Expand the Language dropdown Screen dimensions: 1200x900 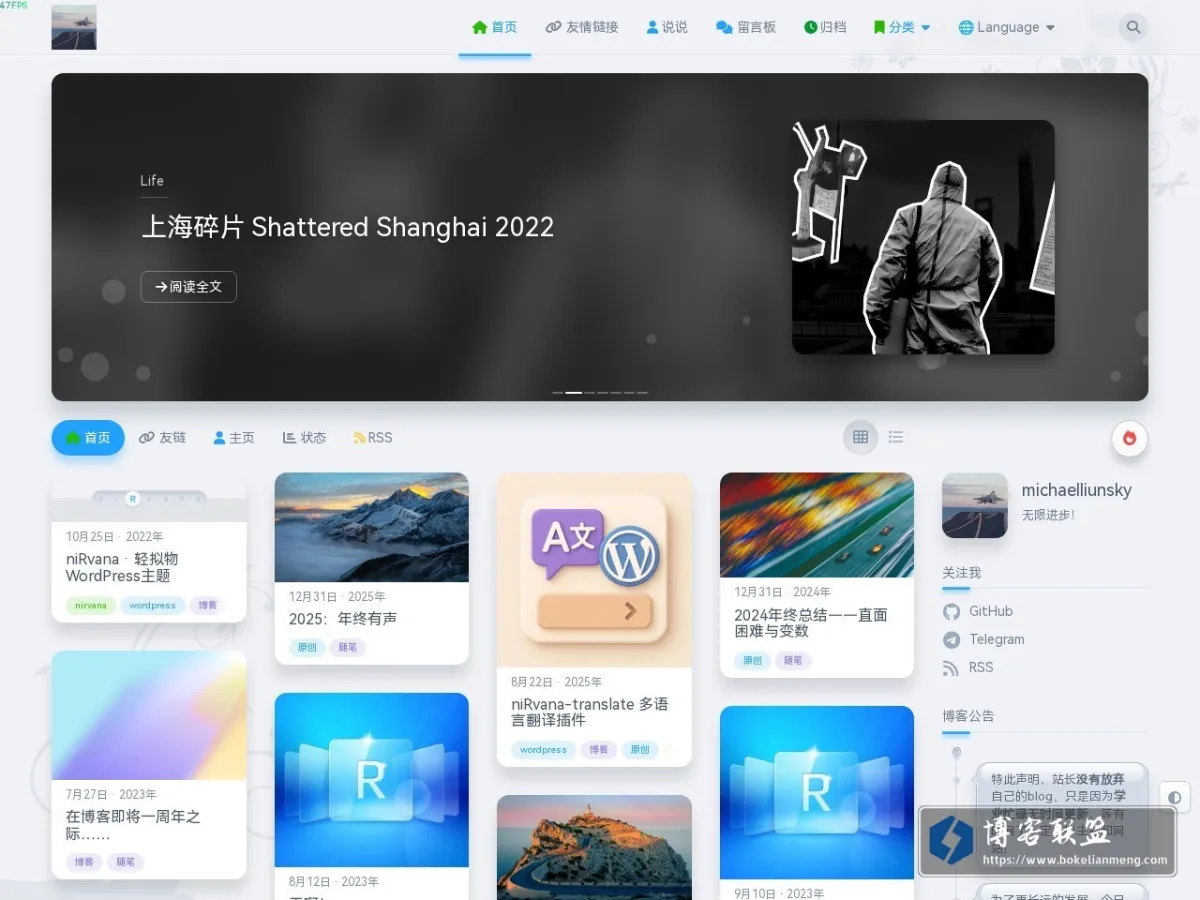[x=1007, y=27]
